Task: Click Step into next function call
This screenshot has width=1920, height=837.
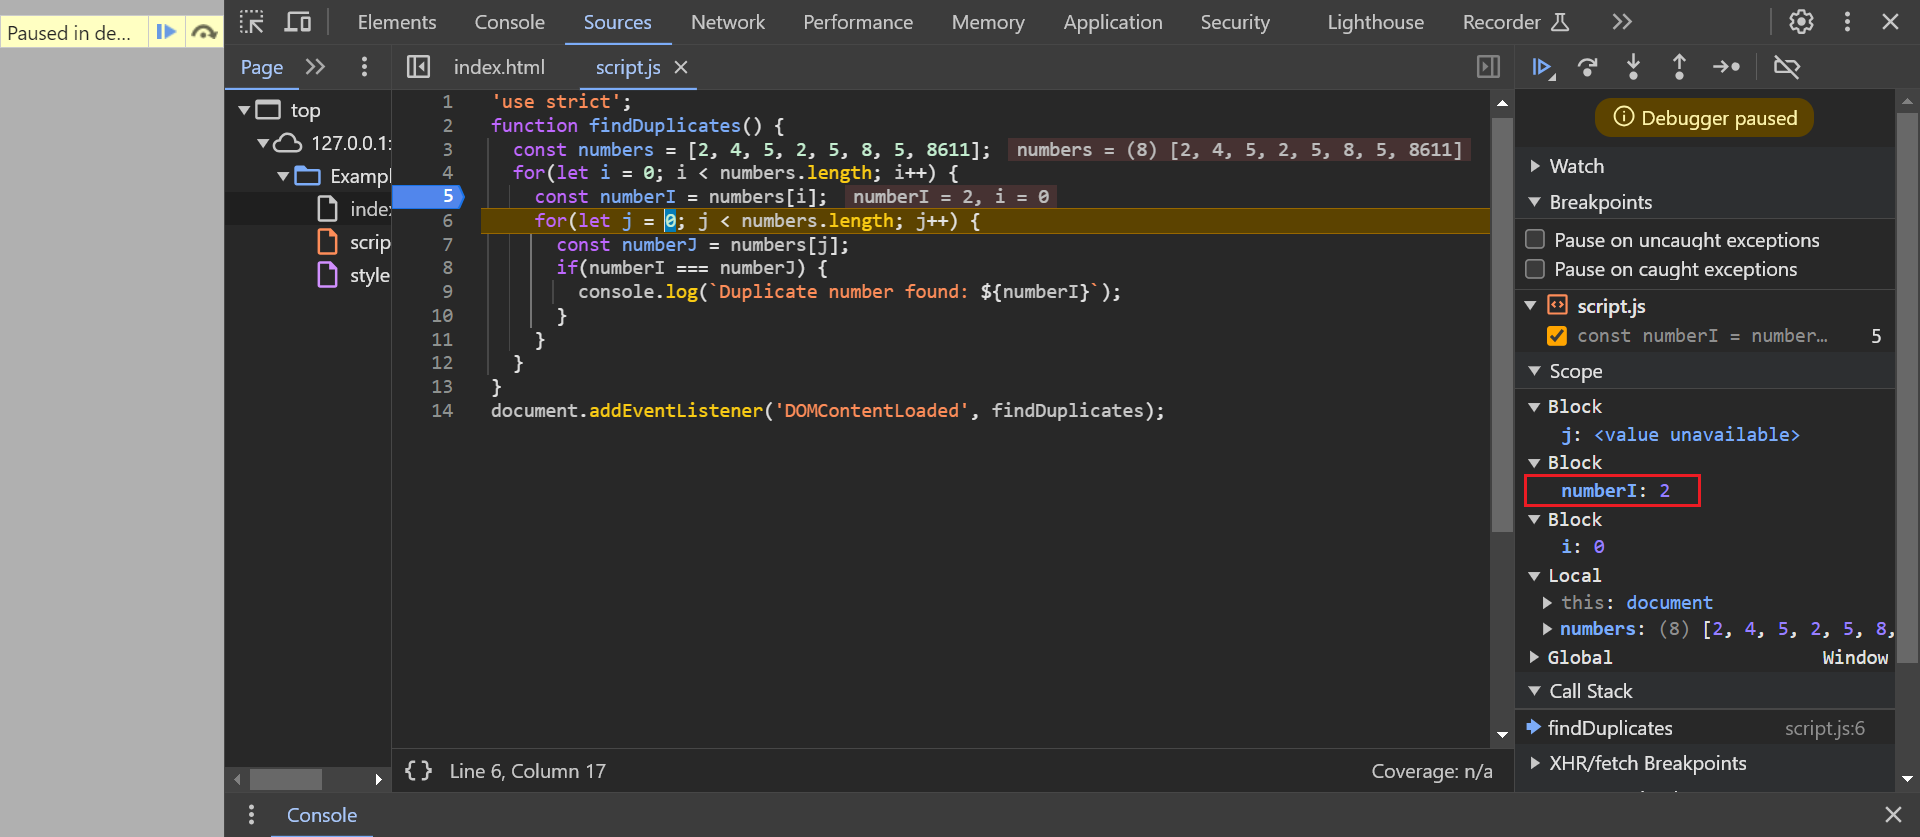Action: tap(1633, 67)
